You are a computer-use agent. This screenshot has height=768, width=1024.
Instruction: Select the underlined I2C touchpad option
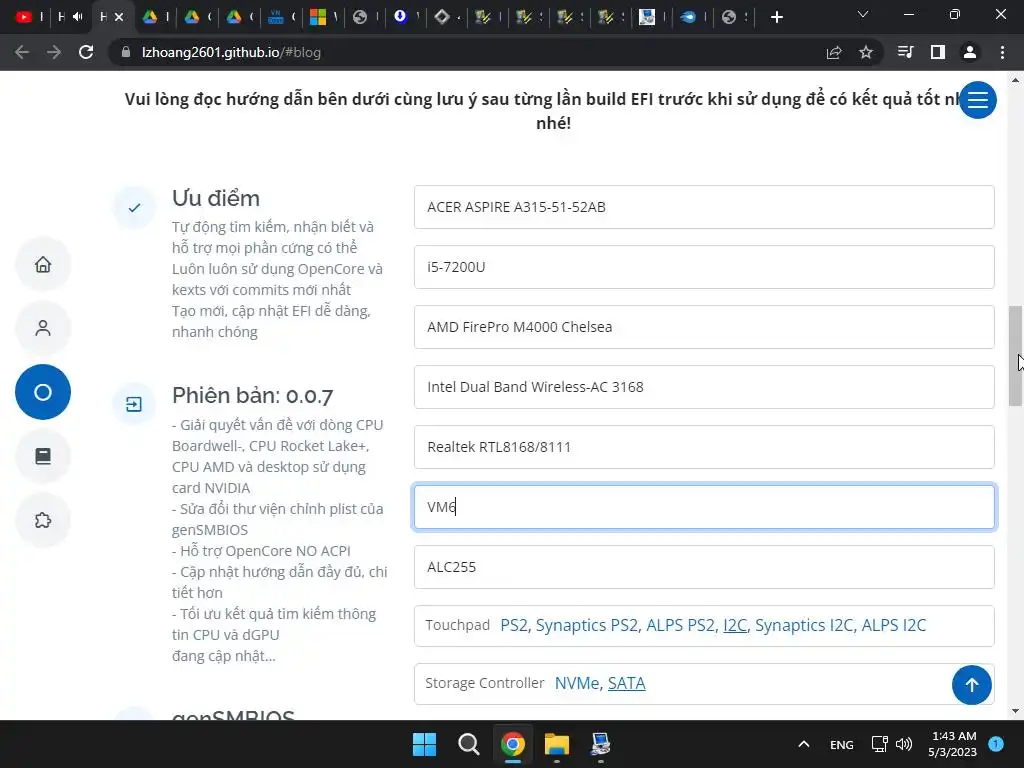point(735,625)
